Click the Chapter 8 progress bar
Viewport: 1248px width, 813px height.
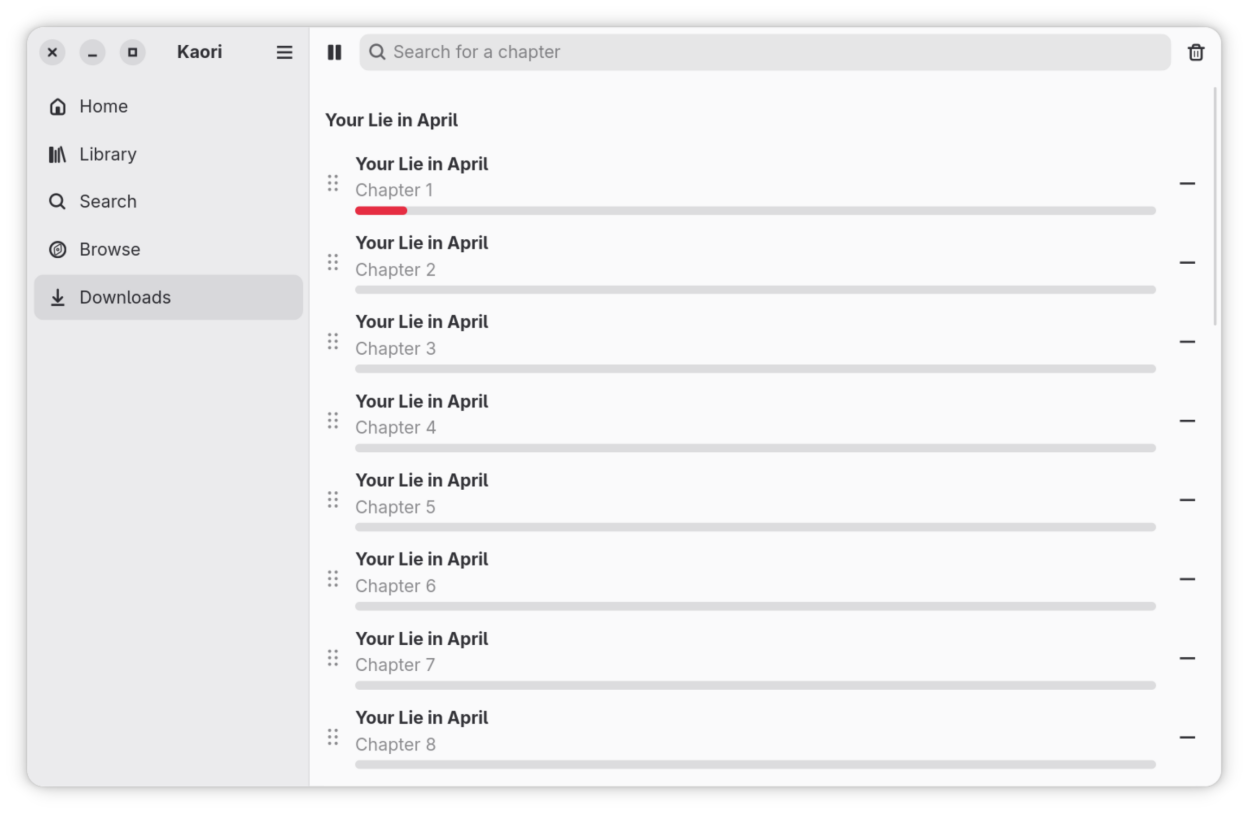point(755,765)
